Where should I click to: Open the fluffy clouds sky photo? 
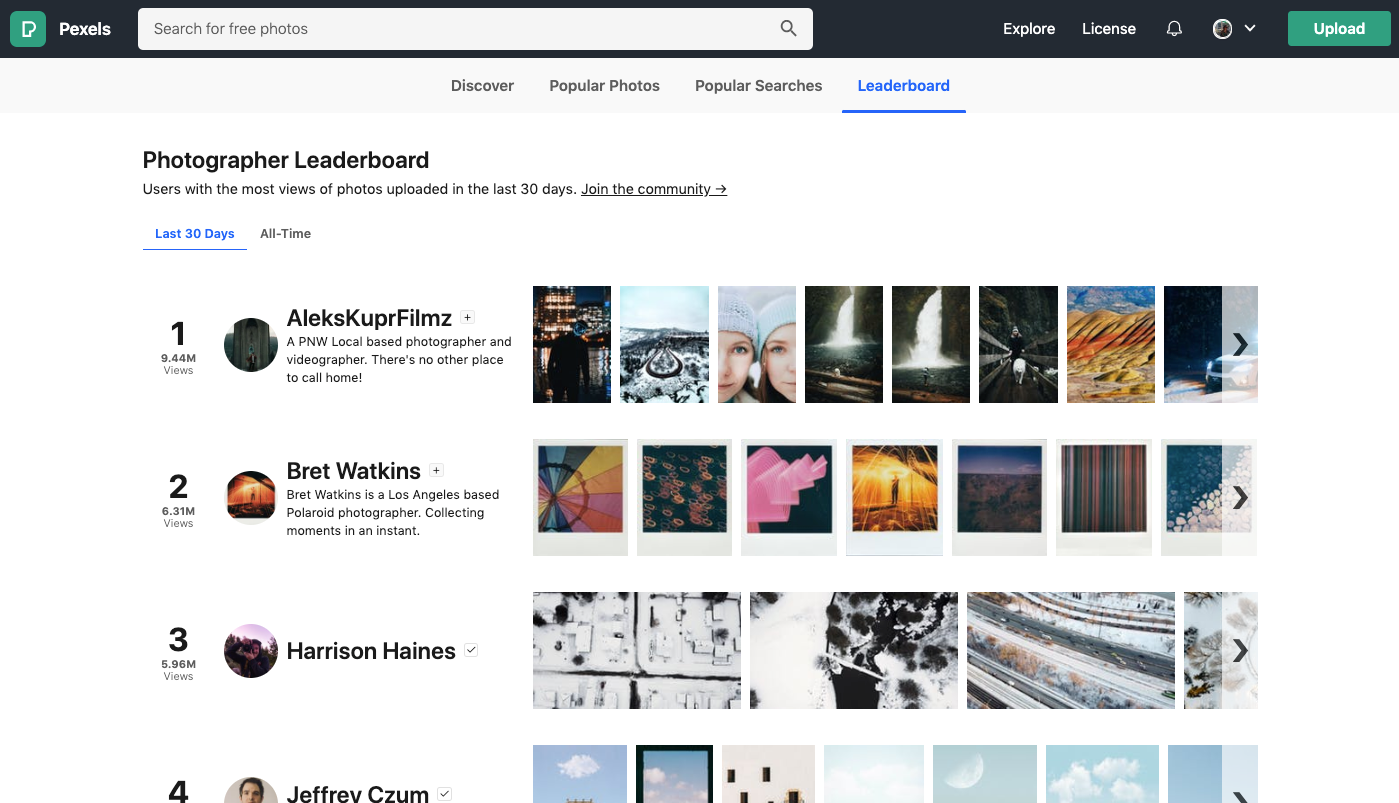tap(1102, 774)
